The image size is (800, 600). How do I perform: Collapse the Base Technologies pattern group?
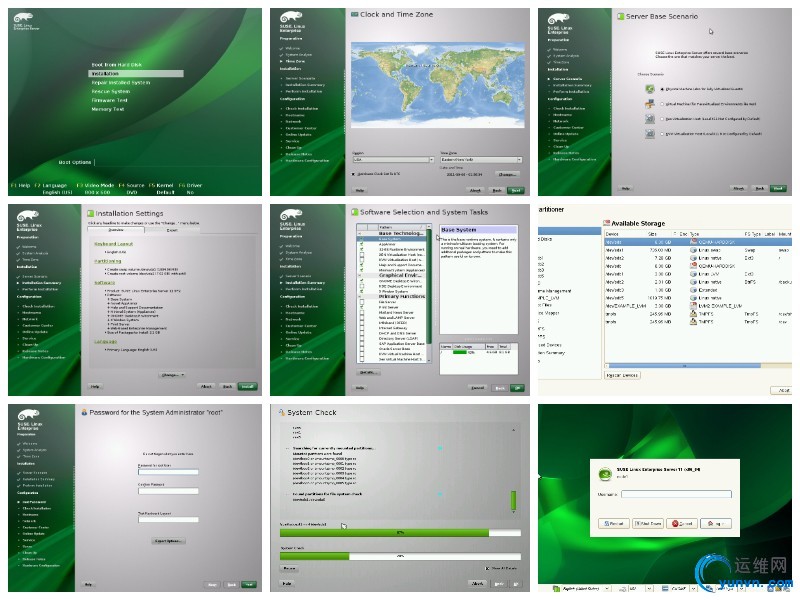(360, 233)
